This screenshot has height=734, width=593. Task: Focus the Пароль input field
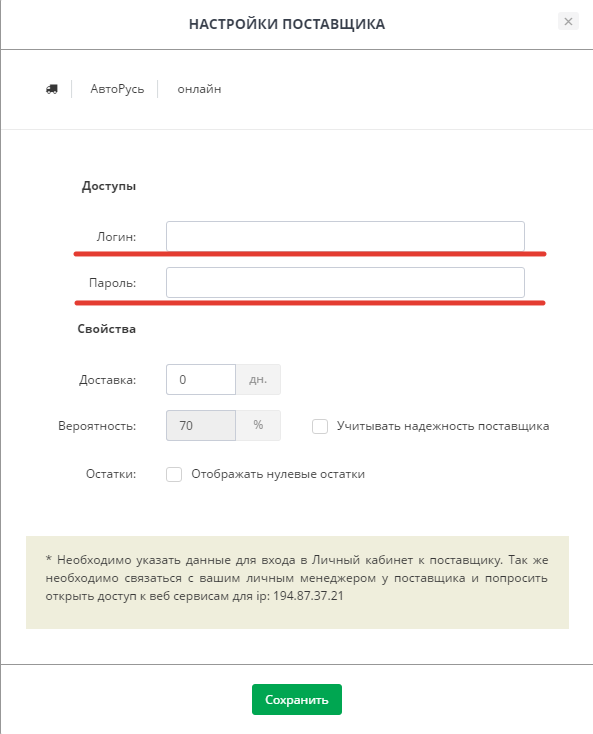tap(345, 282)
